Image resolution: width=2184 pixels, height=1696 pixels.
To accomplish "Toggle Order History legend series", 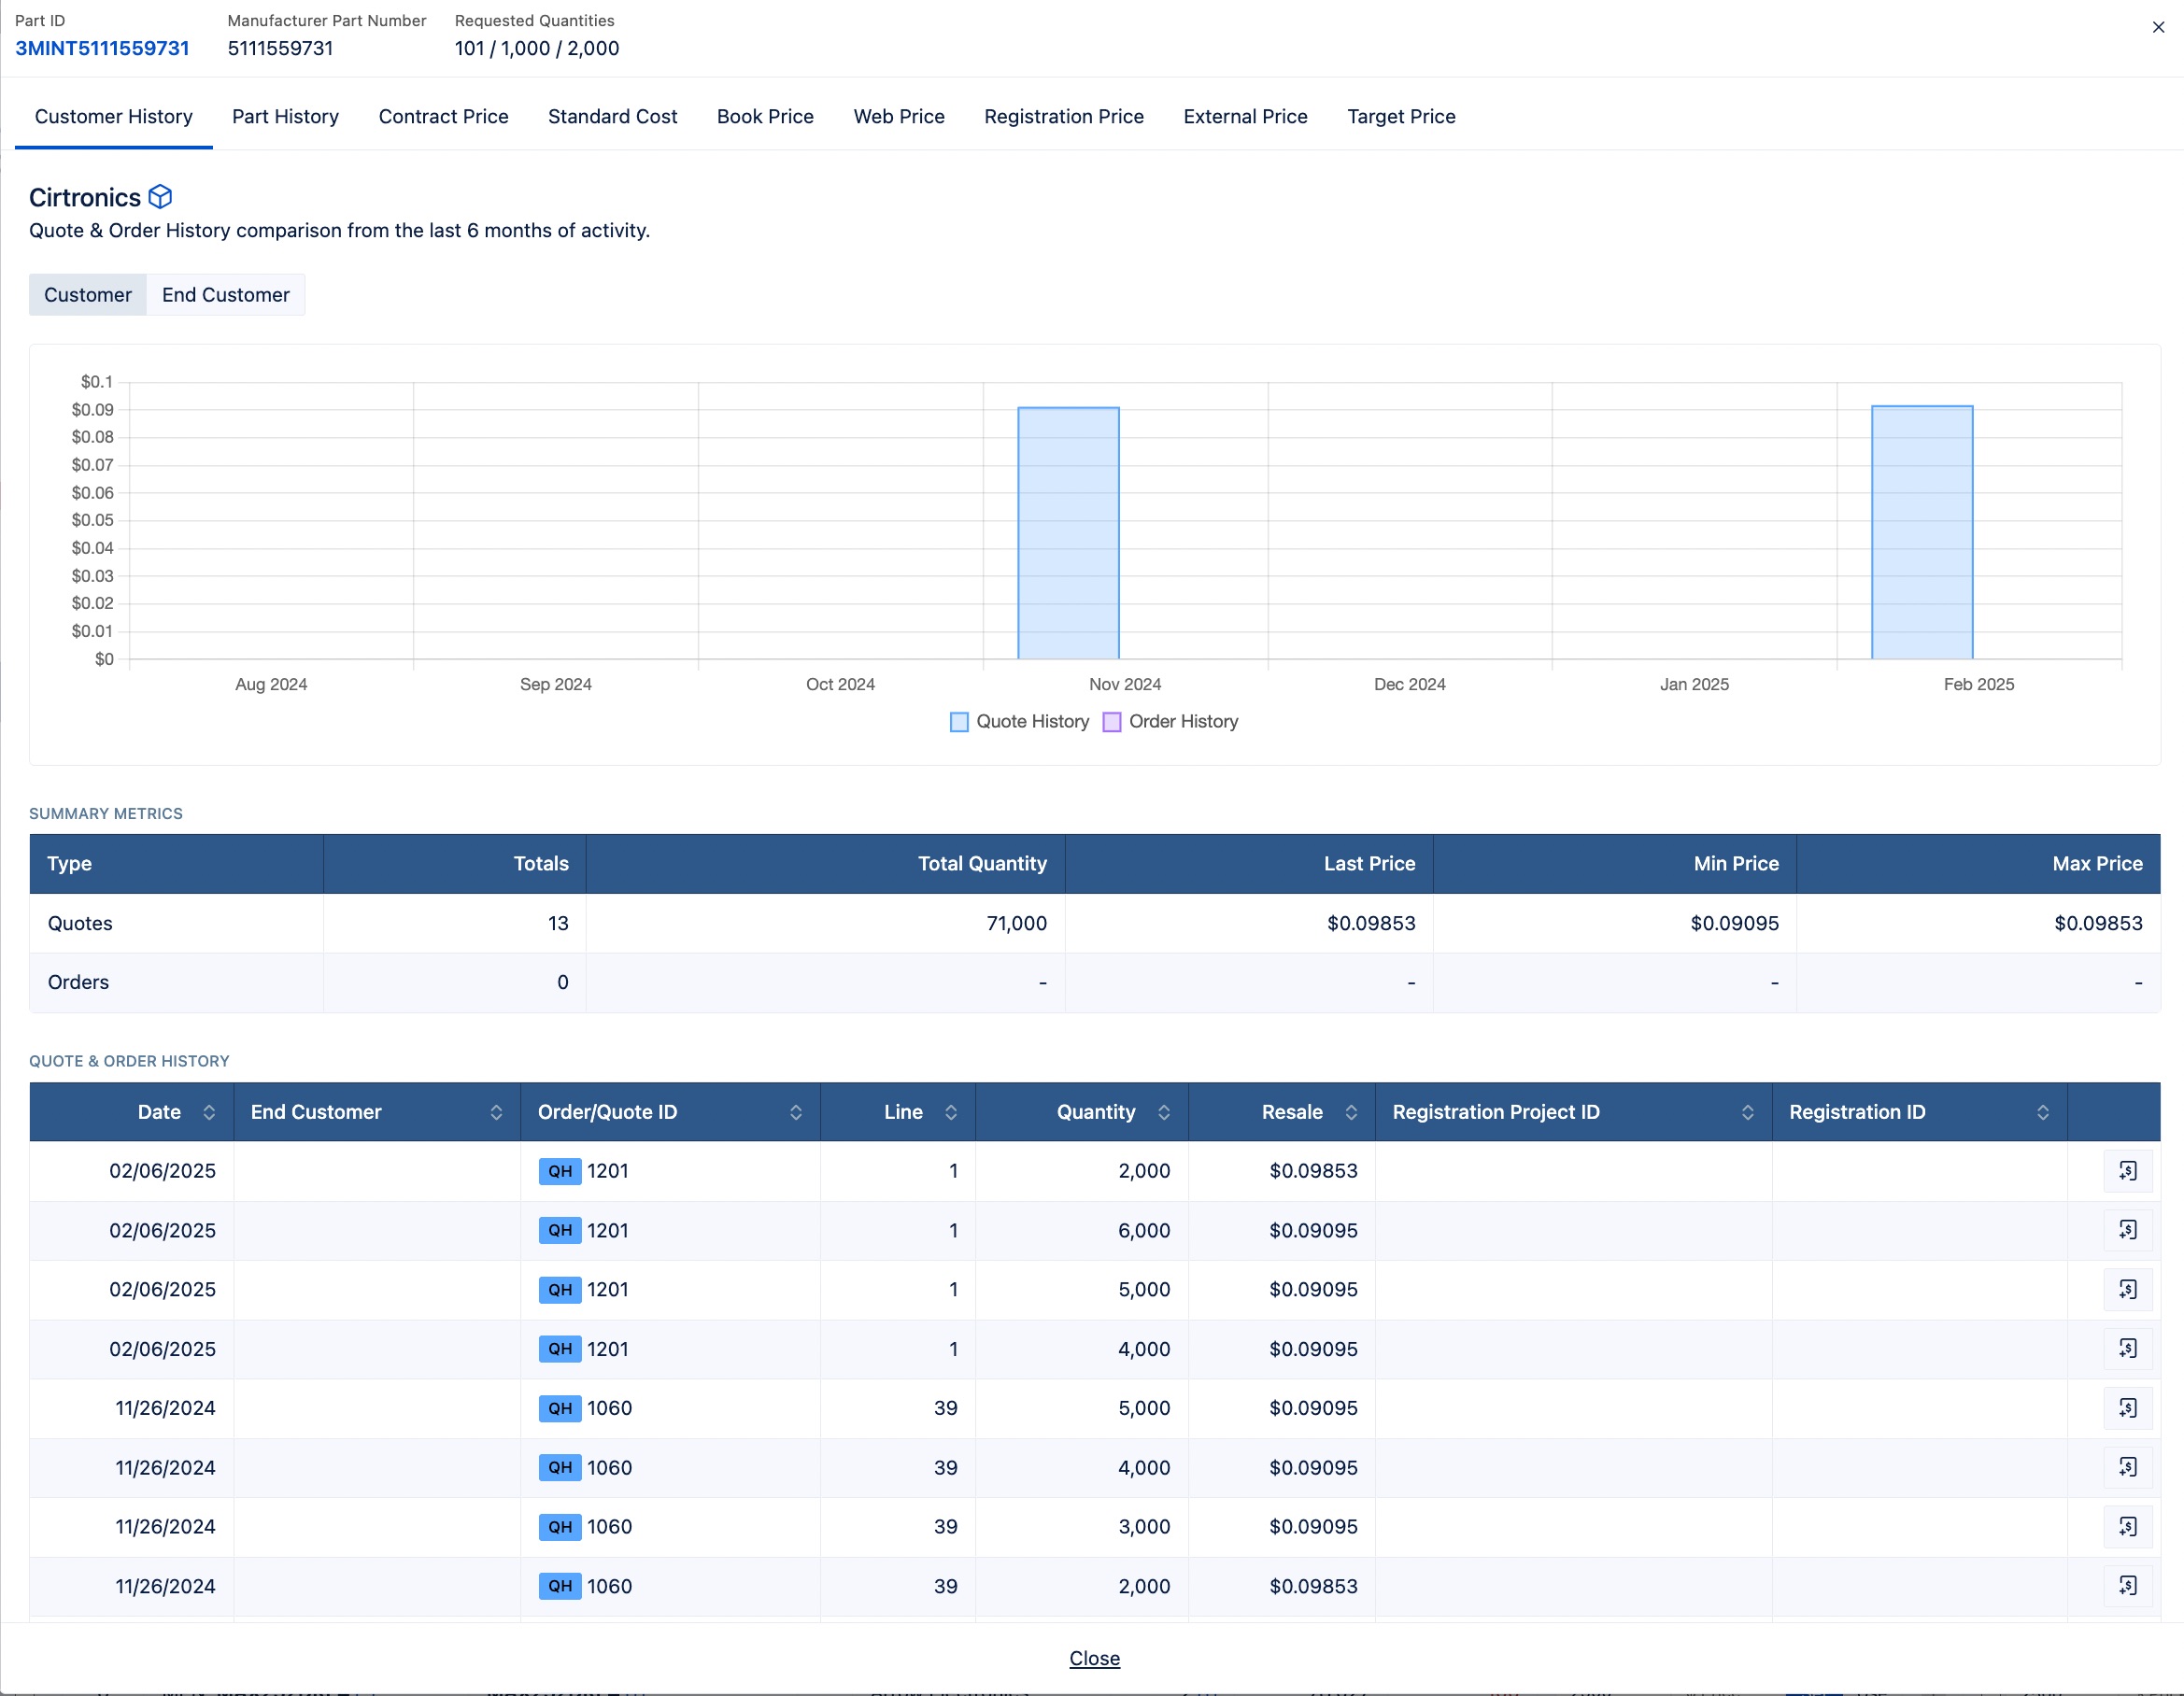I will tap(1170, 722).
